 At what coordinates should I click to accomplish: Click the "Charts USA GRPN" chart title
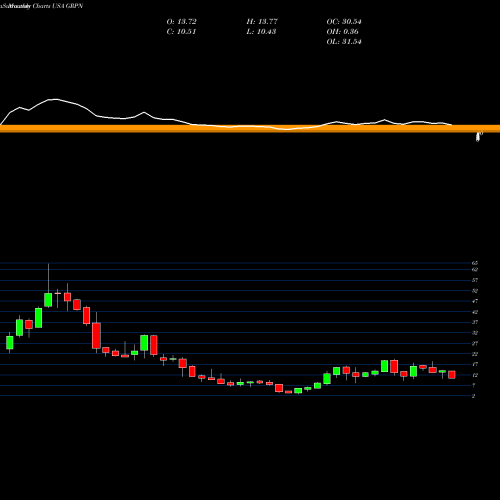(x=58, y=6)
